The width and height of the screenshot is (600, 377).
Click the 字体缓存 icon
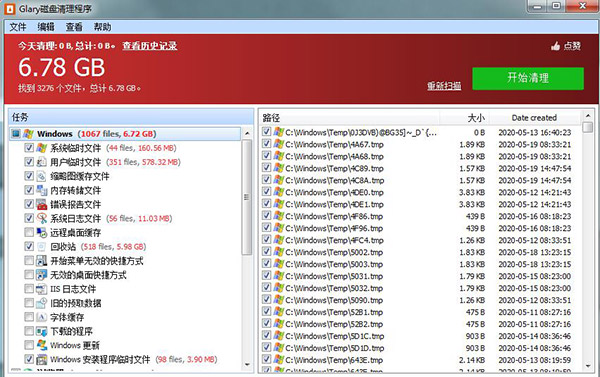tap(41, 317)
